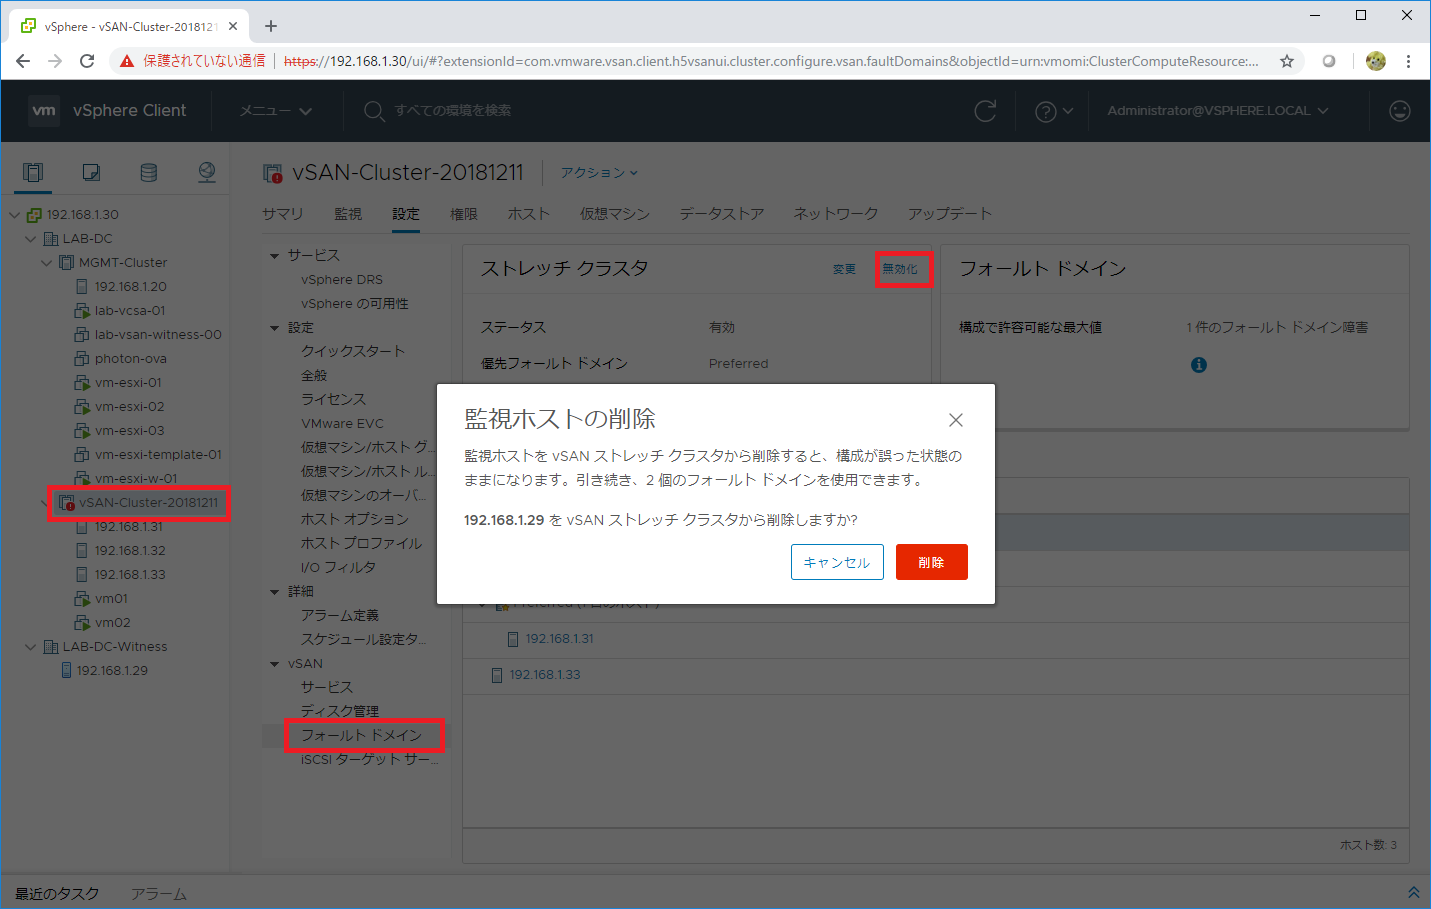Select lab-vsan-witness-00 VM in tree
Viewport: 1431px width, 909px height.
coord(158,334)
